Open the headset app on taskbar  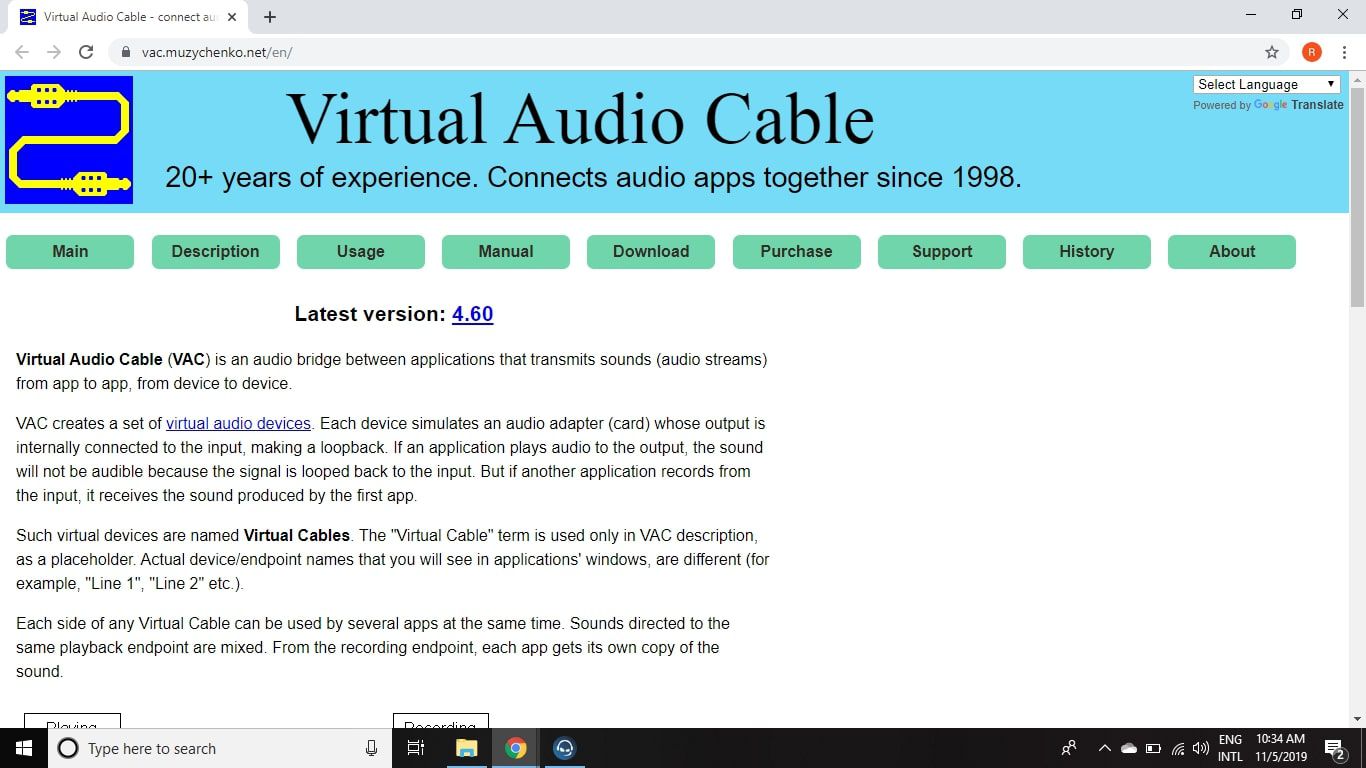pos(564,748)
